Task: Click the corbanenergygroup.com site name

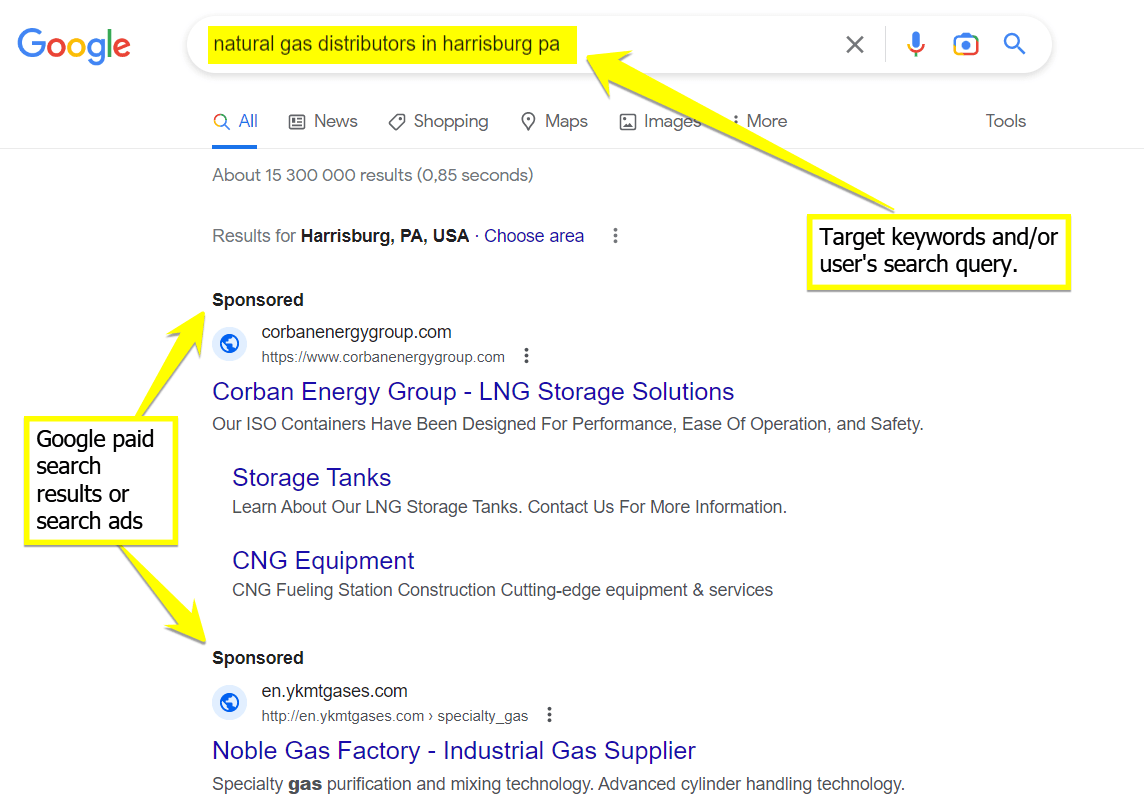Action: [356, 333]
